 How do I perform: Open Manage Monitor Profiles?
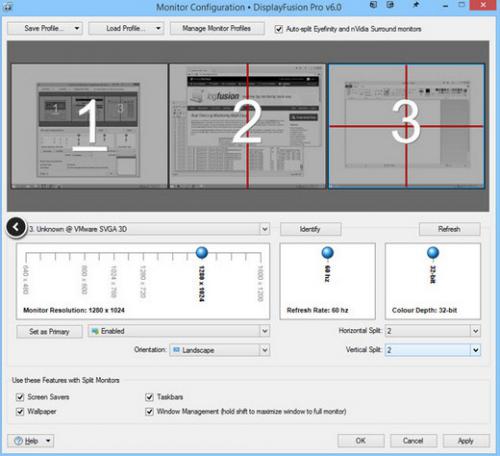tap(217, 28)
